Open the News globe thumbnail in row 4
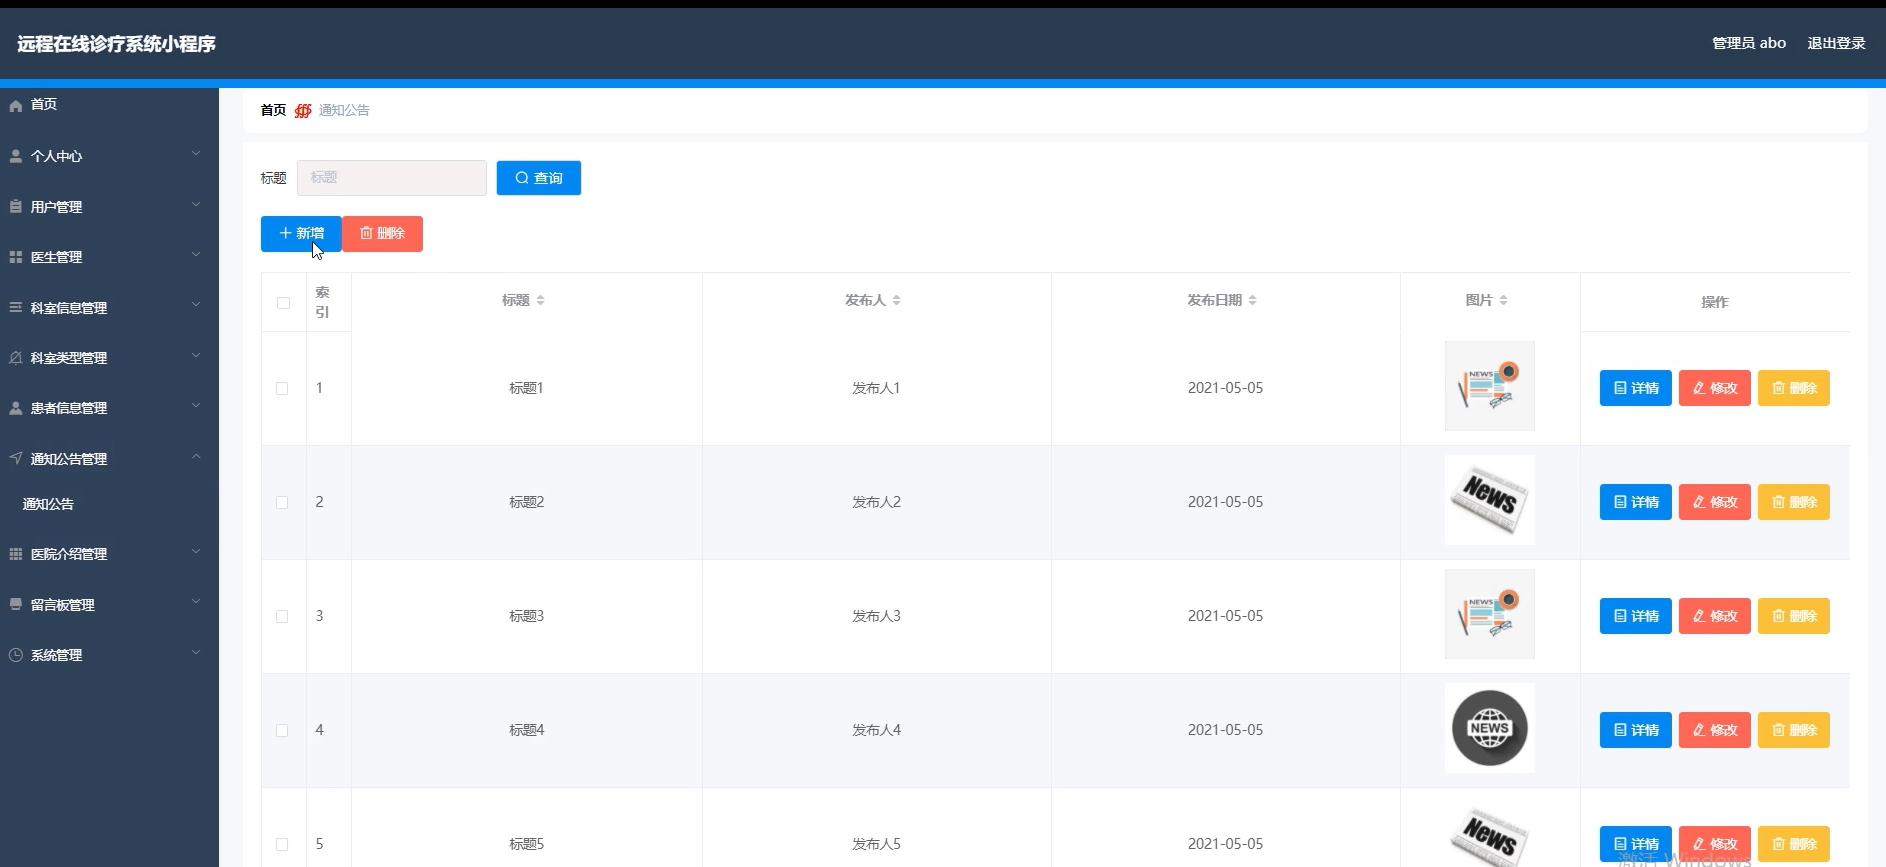Image resolution: width=1886 pixels, height=867 pixels. pos(1489,728)
